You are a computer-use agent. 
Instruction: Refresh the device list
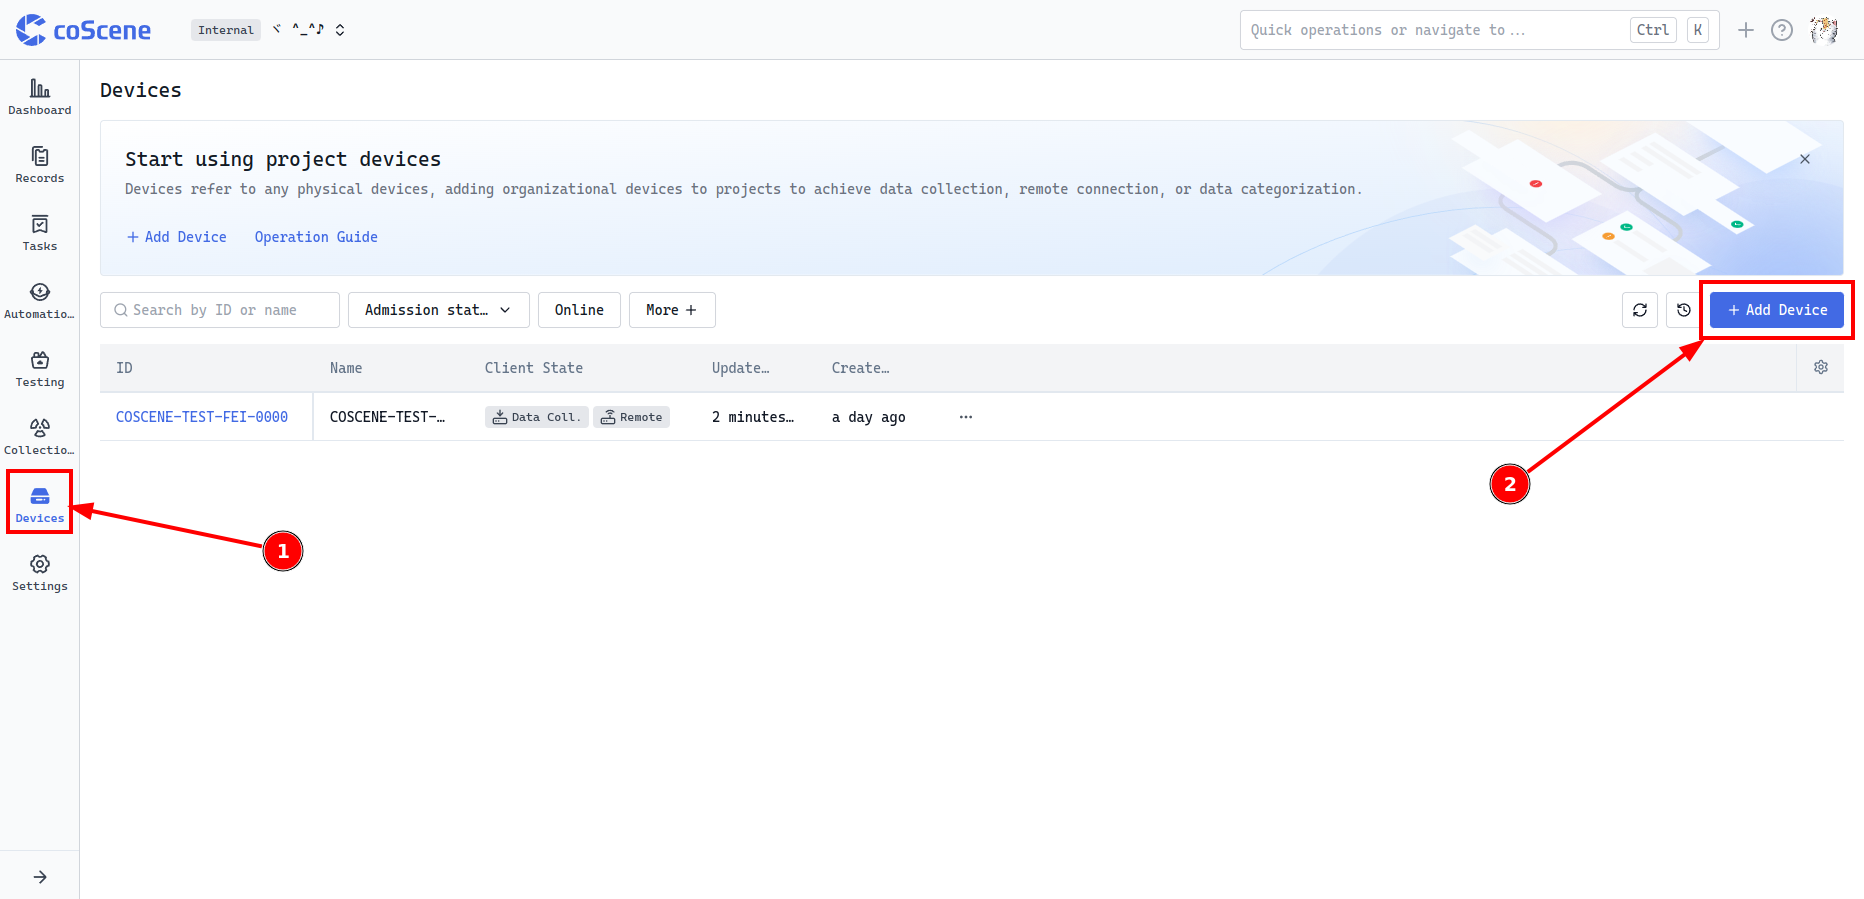(x=1640, y=310)
